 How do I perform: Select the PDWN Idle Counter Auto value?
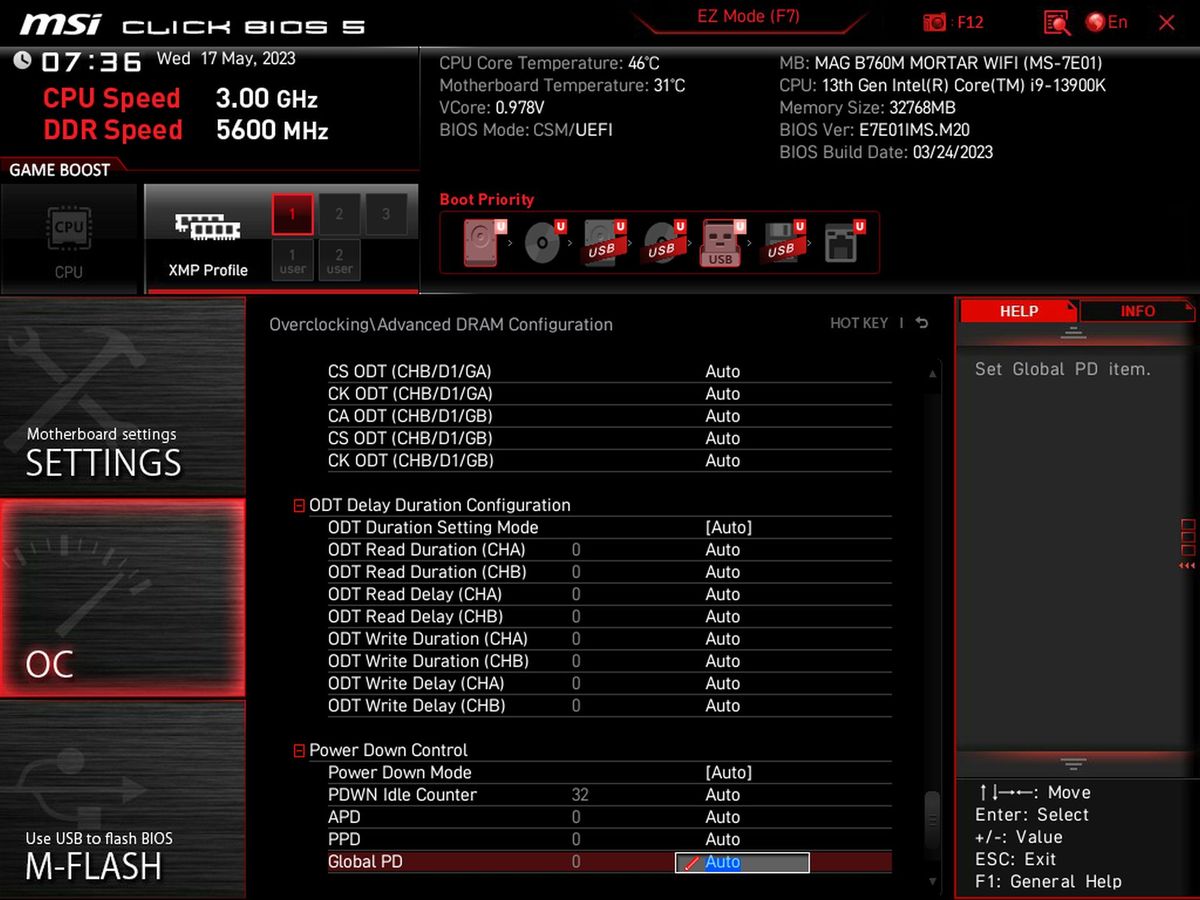click(x=722, y=795)
